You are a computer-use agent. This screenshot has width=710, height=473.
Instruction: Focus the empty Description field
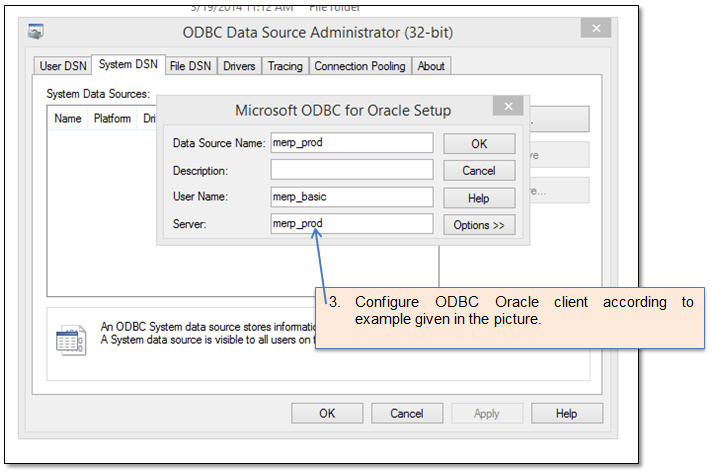pos(351,170)
